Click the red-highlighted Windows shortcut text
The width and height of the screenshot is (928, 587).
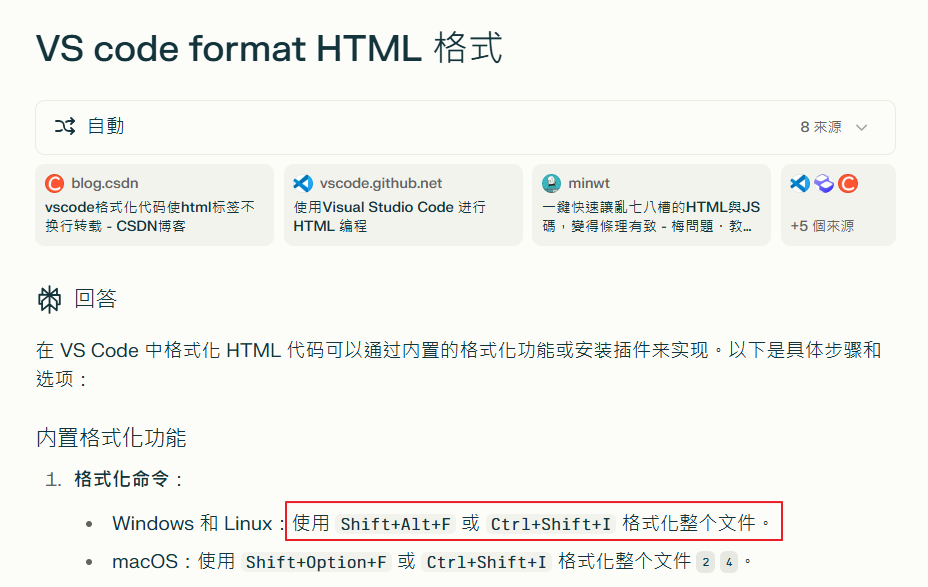tap(535, 522)
